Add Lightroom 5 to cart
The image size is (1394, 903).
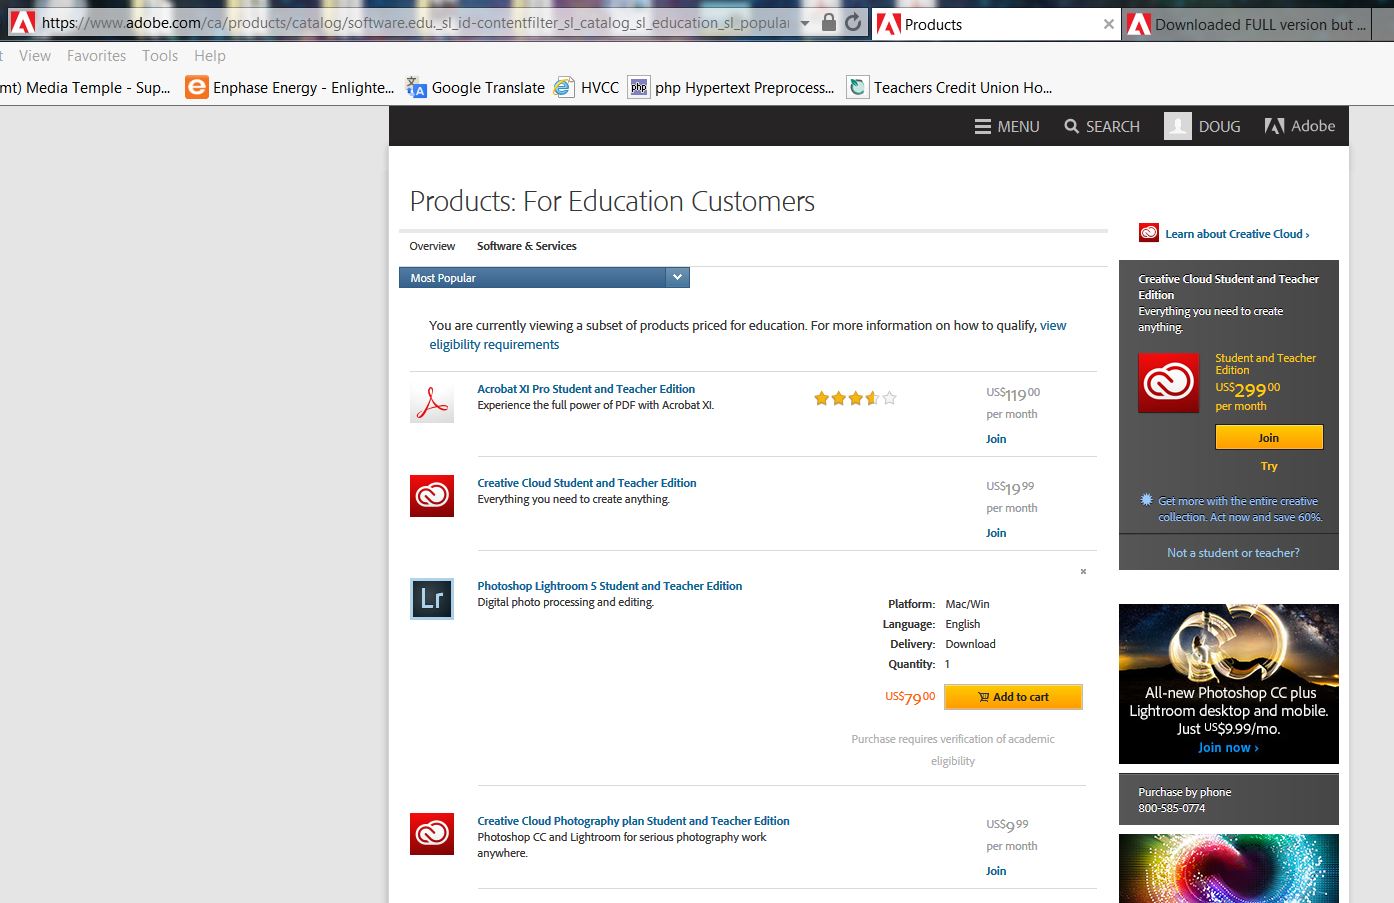click(1013, 696)
